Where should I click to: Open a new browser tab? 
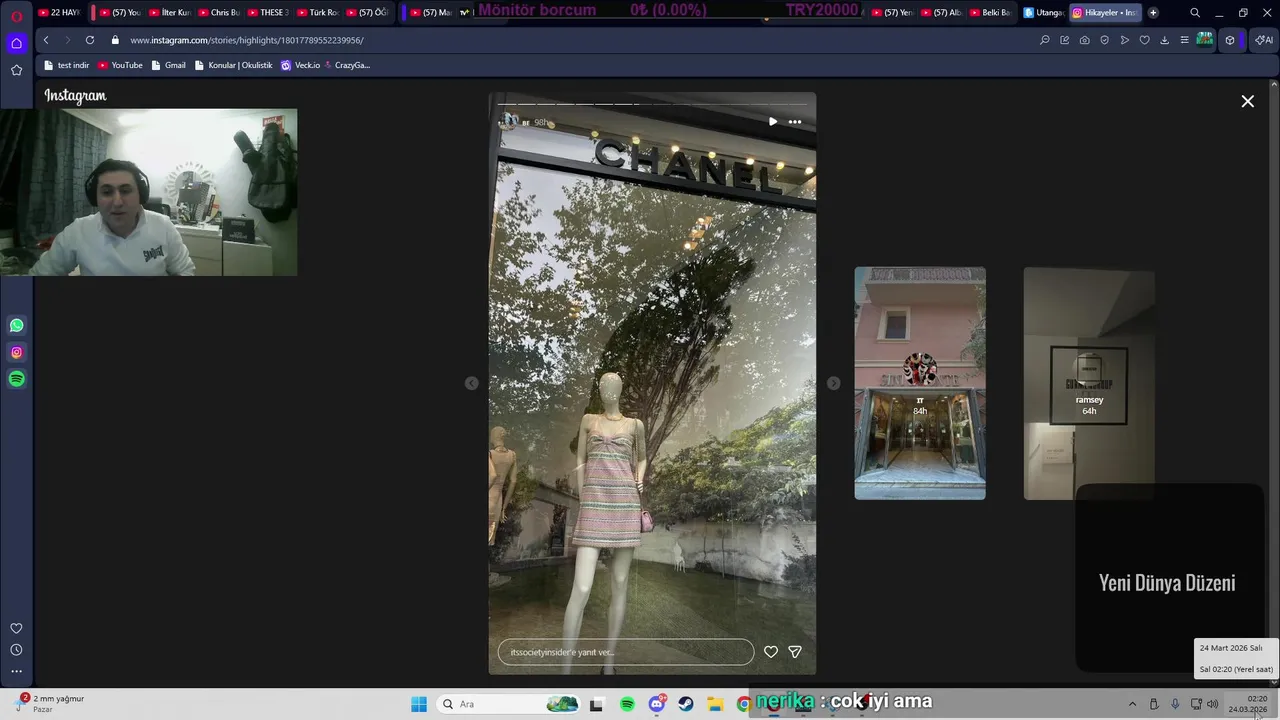1153,13
